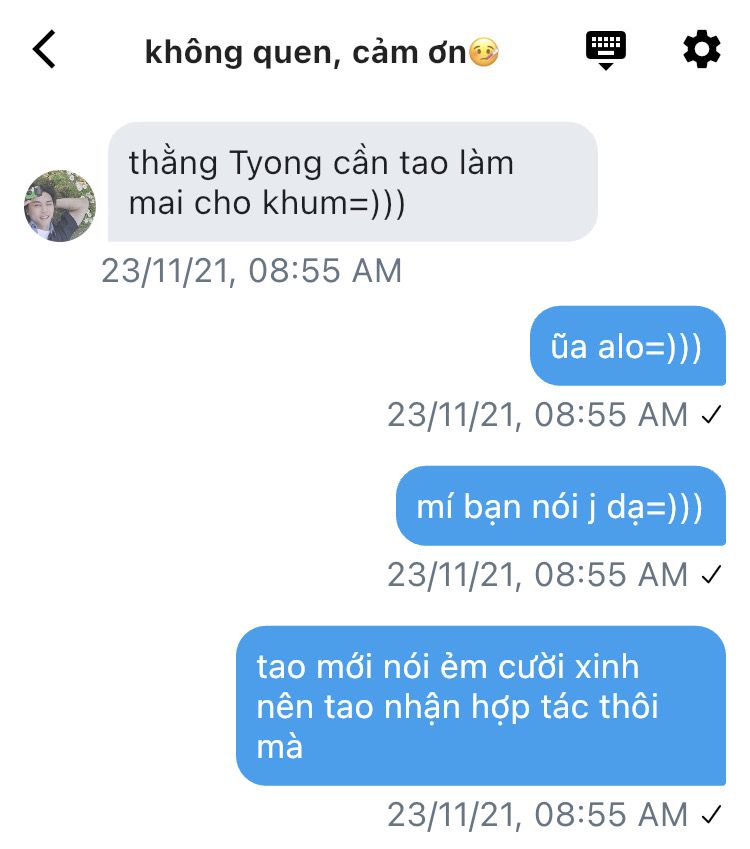
Task: Select the message 'tao mới nói ẻm cười xinh'
Action: (481, 706)
